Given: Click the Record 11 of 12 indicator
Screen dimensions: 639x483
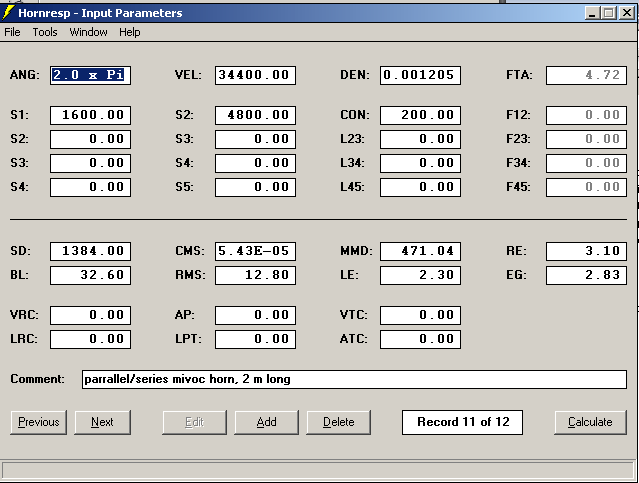Looking at the screenshot, I should click(463, 422).
